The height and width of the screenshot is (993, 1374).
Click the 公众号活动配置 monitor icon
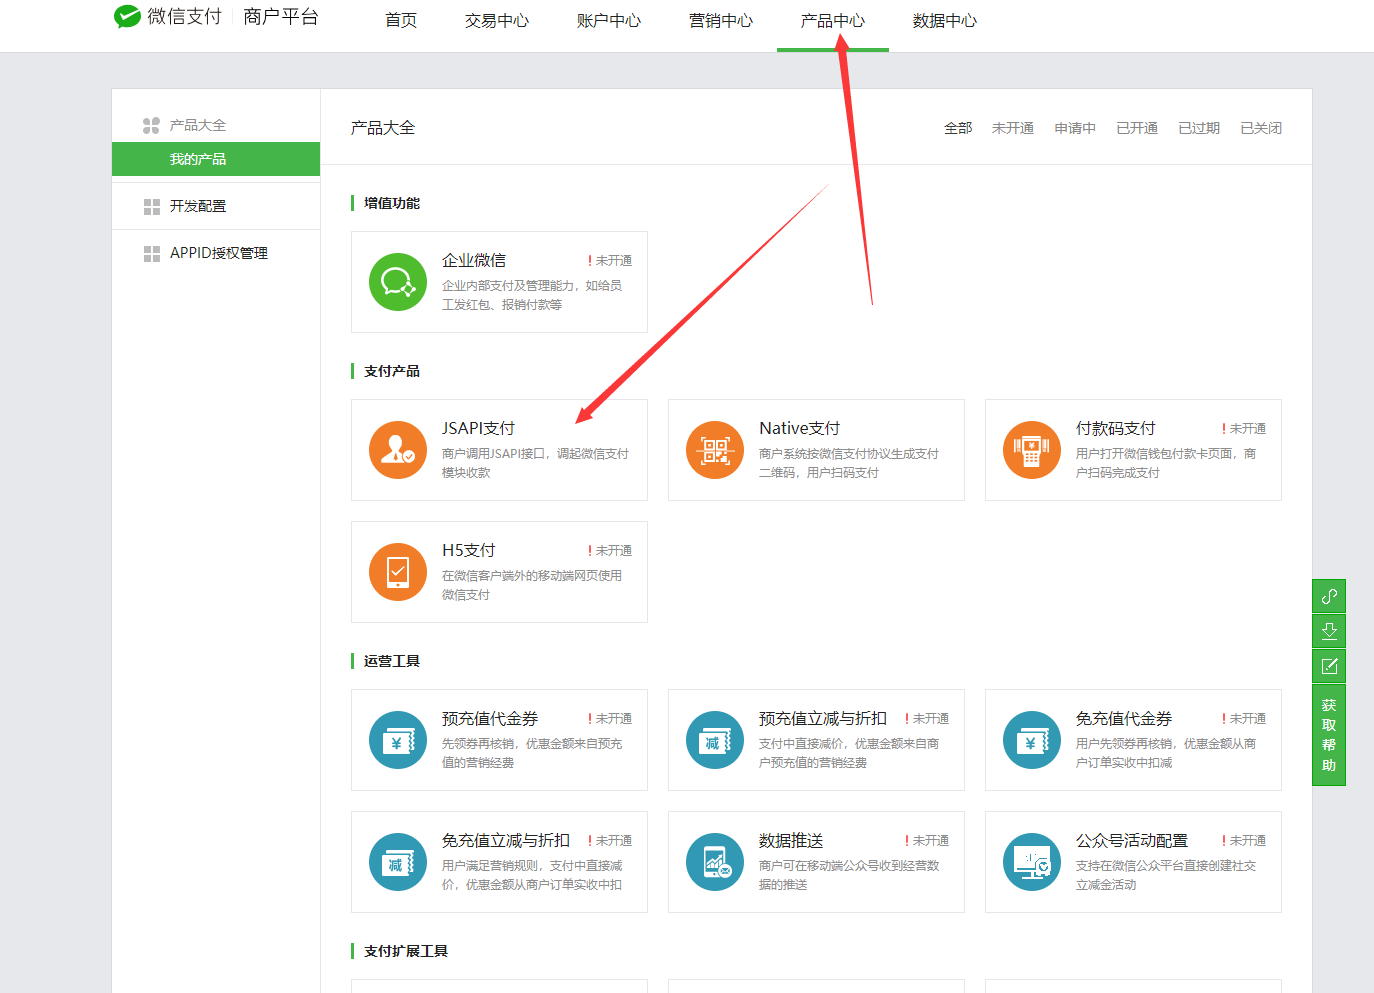1032,862
